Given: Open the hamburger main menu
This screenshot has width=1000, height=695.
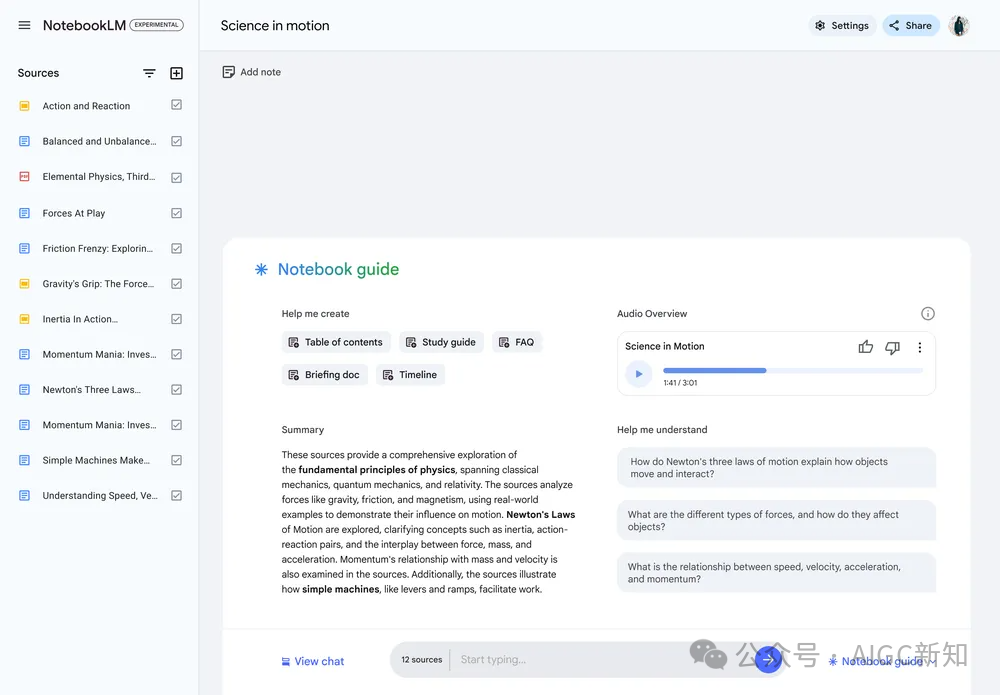Looking at the screenshot, I should [x=24, y=26].
